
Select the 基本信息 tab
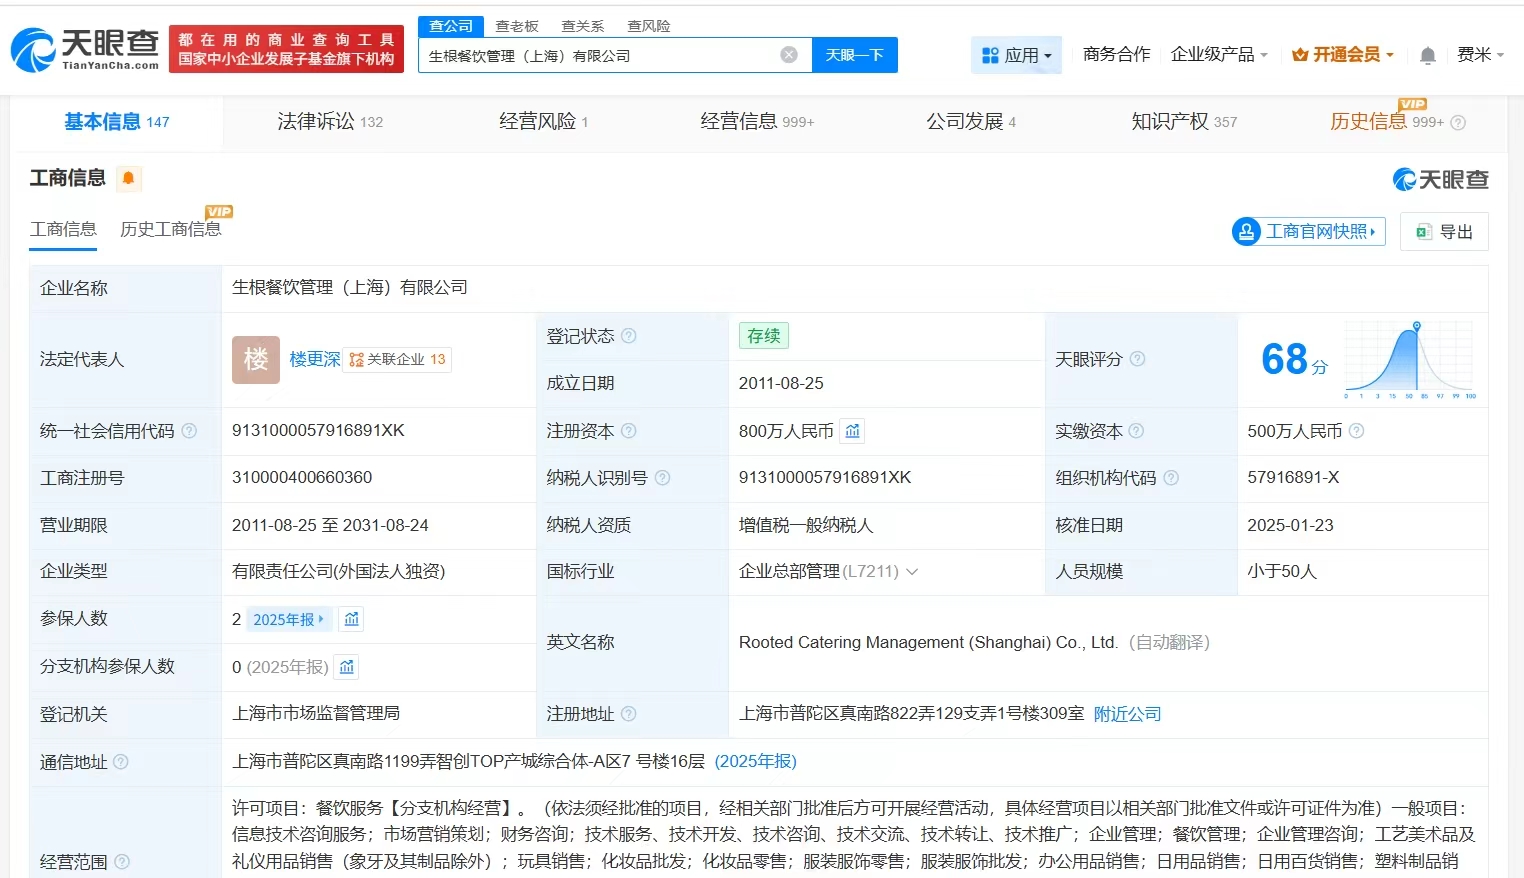(x=117, y=122)
